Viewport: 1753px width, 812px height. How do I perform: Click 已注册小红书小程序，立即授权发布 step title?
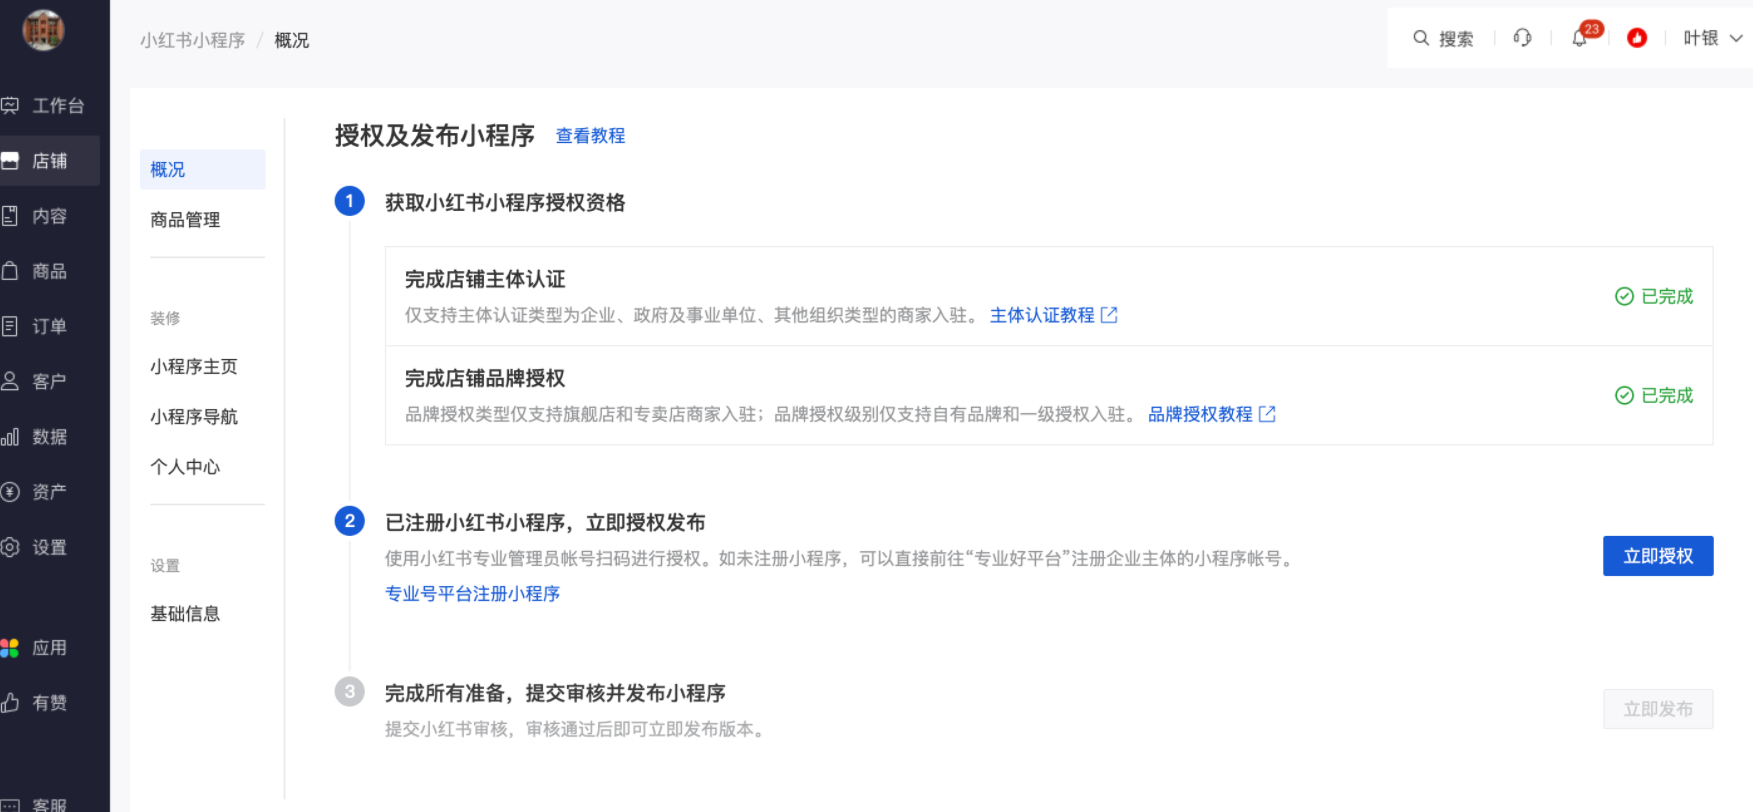click(x=545, y=523)
